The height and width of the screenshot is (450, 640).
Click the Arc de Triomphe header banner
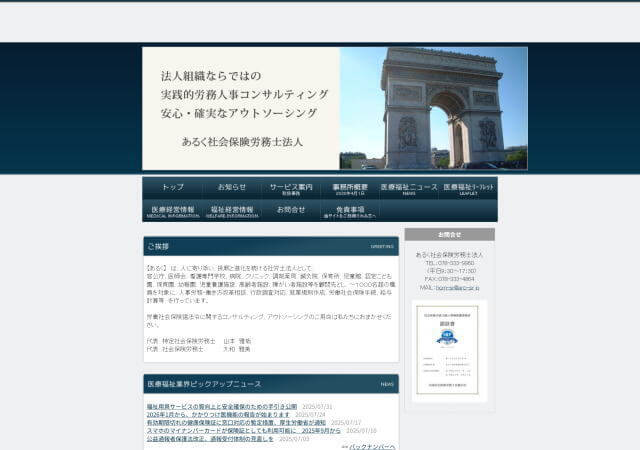pos(335,108)
